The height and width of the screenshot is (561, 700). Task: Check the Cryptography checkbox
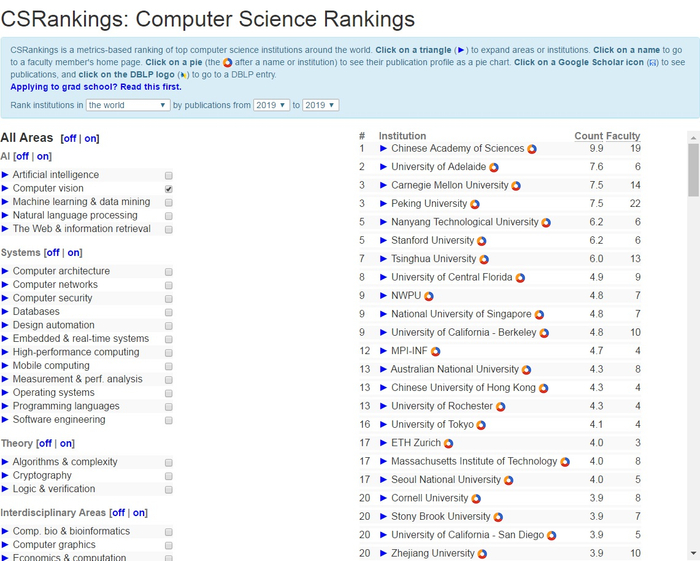point(169,476)
